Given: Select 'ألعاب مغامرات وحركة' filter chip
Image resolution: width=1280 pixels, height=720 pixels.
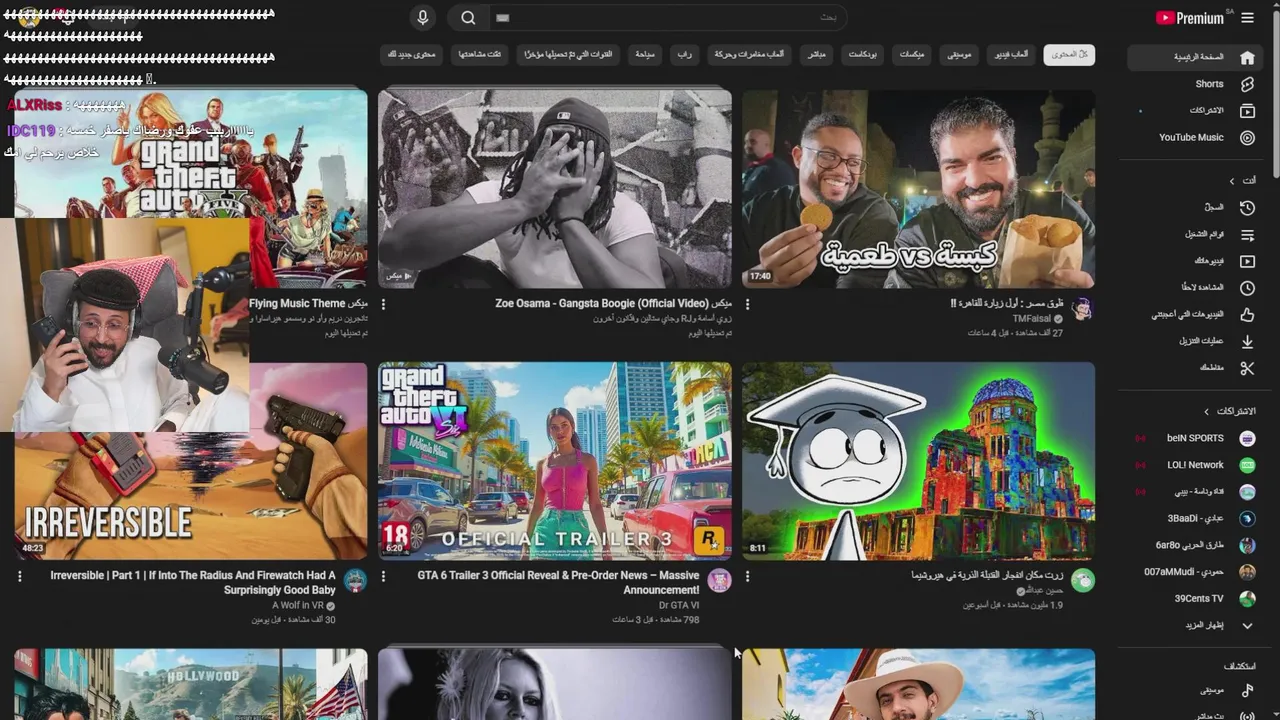Looking at the screenshot, I should pos(748,54).
